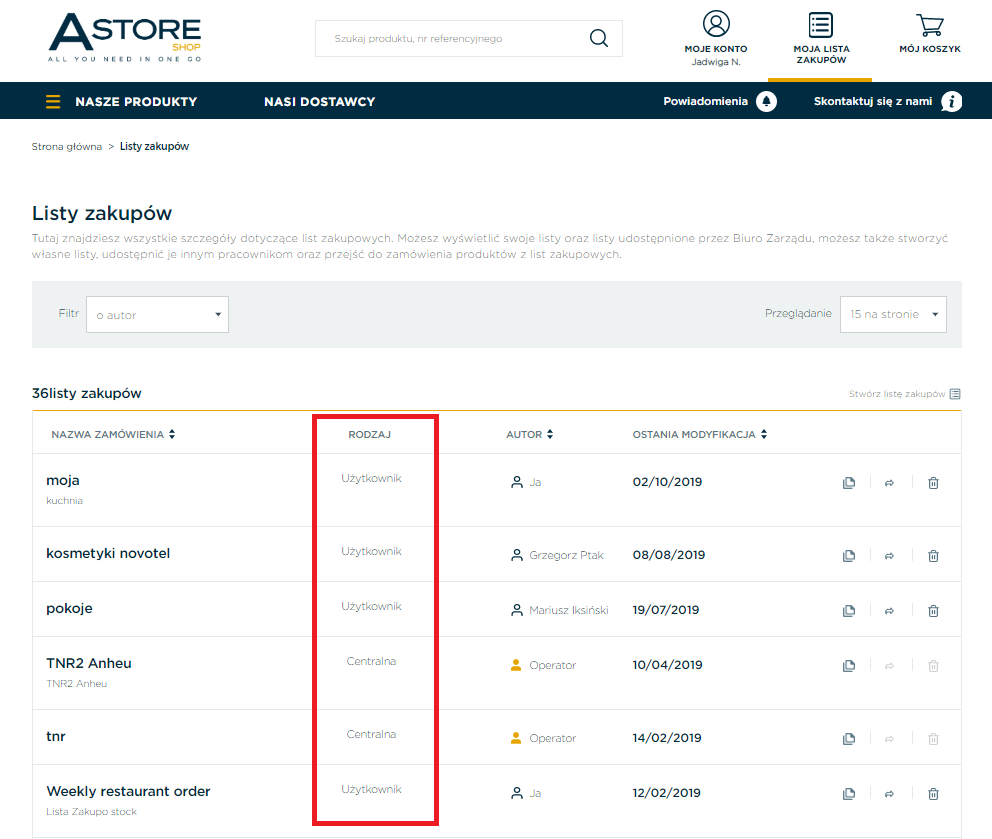Screen dimensions: 992x839
Task: Open the tnr list
Action: coord(56,736)
